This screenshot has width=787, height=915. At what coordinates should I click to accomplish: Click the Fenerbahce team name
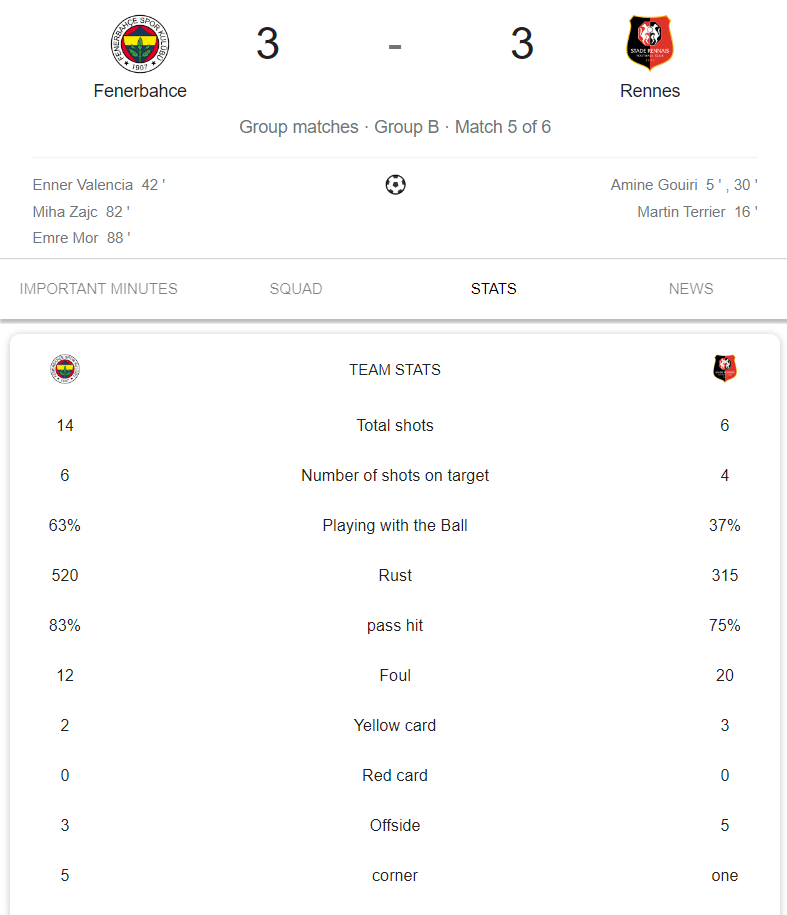point(140,91)
